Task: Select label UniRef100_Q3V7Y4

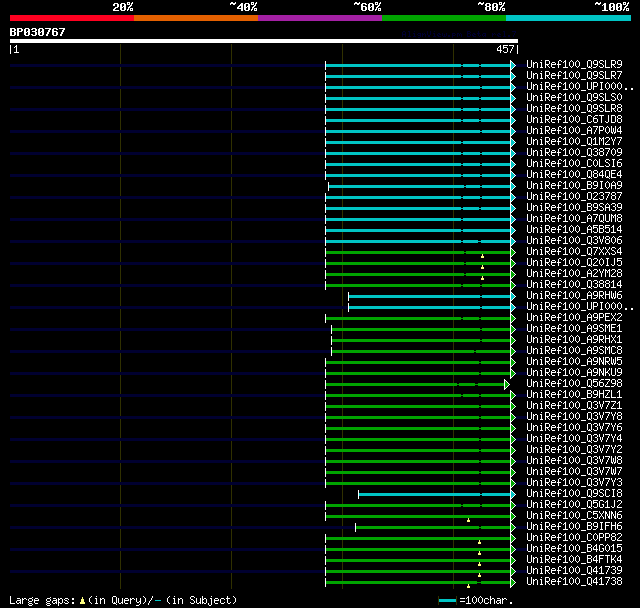Action: [574, 439]
